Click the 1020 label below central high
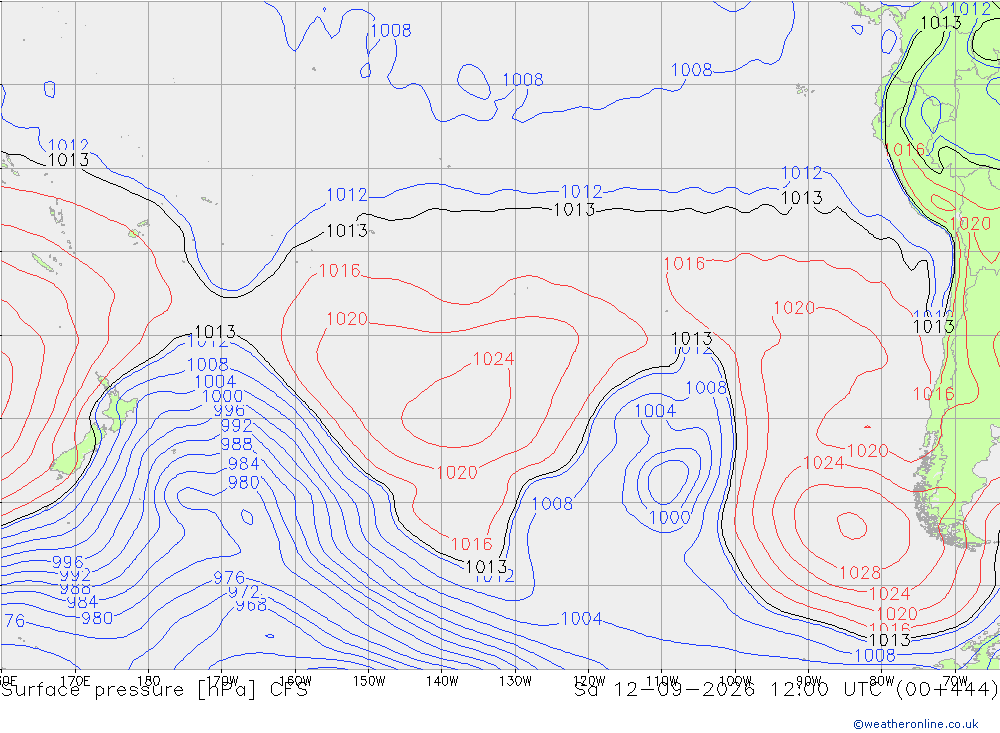The image size is (1000, 733). [457, 473]
